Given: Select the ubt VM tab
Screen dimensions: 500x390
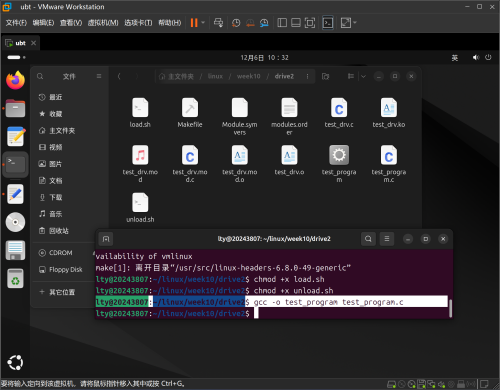Looking at the screenshot, I should pyautogui.click(x=20, y=43).
